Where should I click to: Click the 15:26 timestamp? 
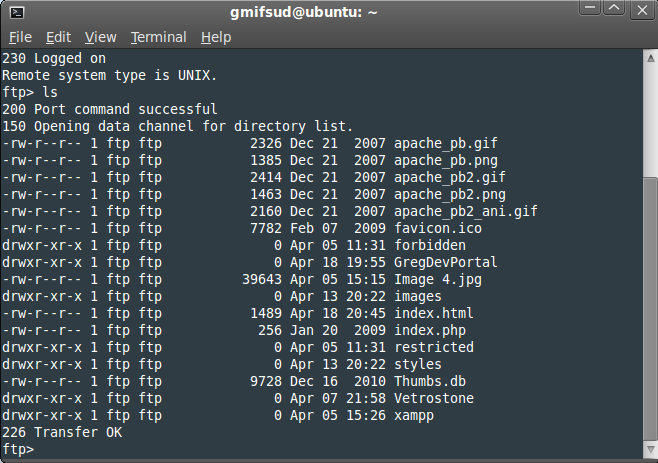[x=366, y=416]
